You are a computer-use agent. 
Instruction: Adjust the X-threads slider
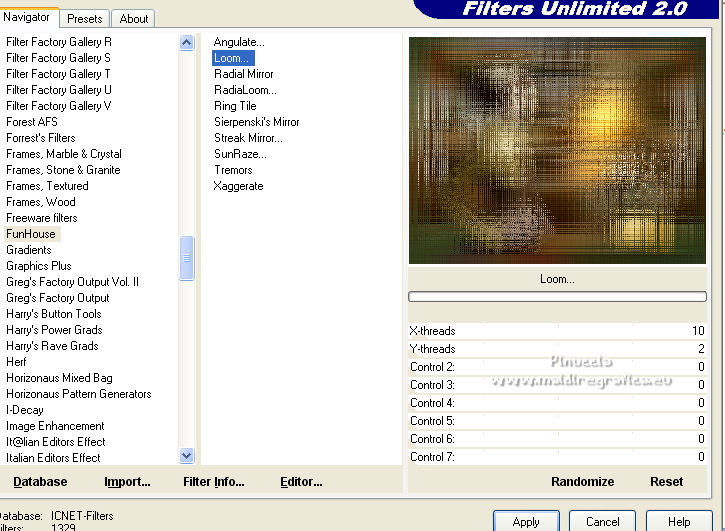tap(557, 331)
